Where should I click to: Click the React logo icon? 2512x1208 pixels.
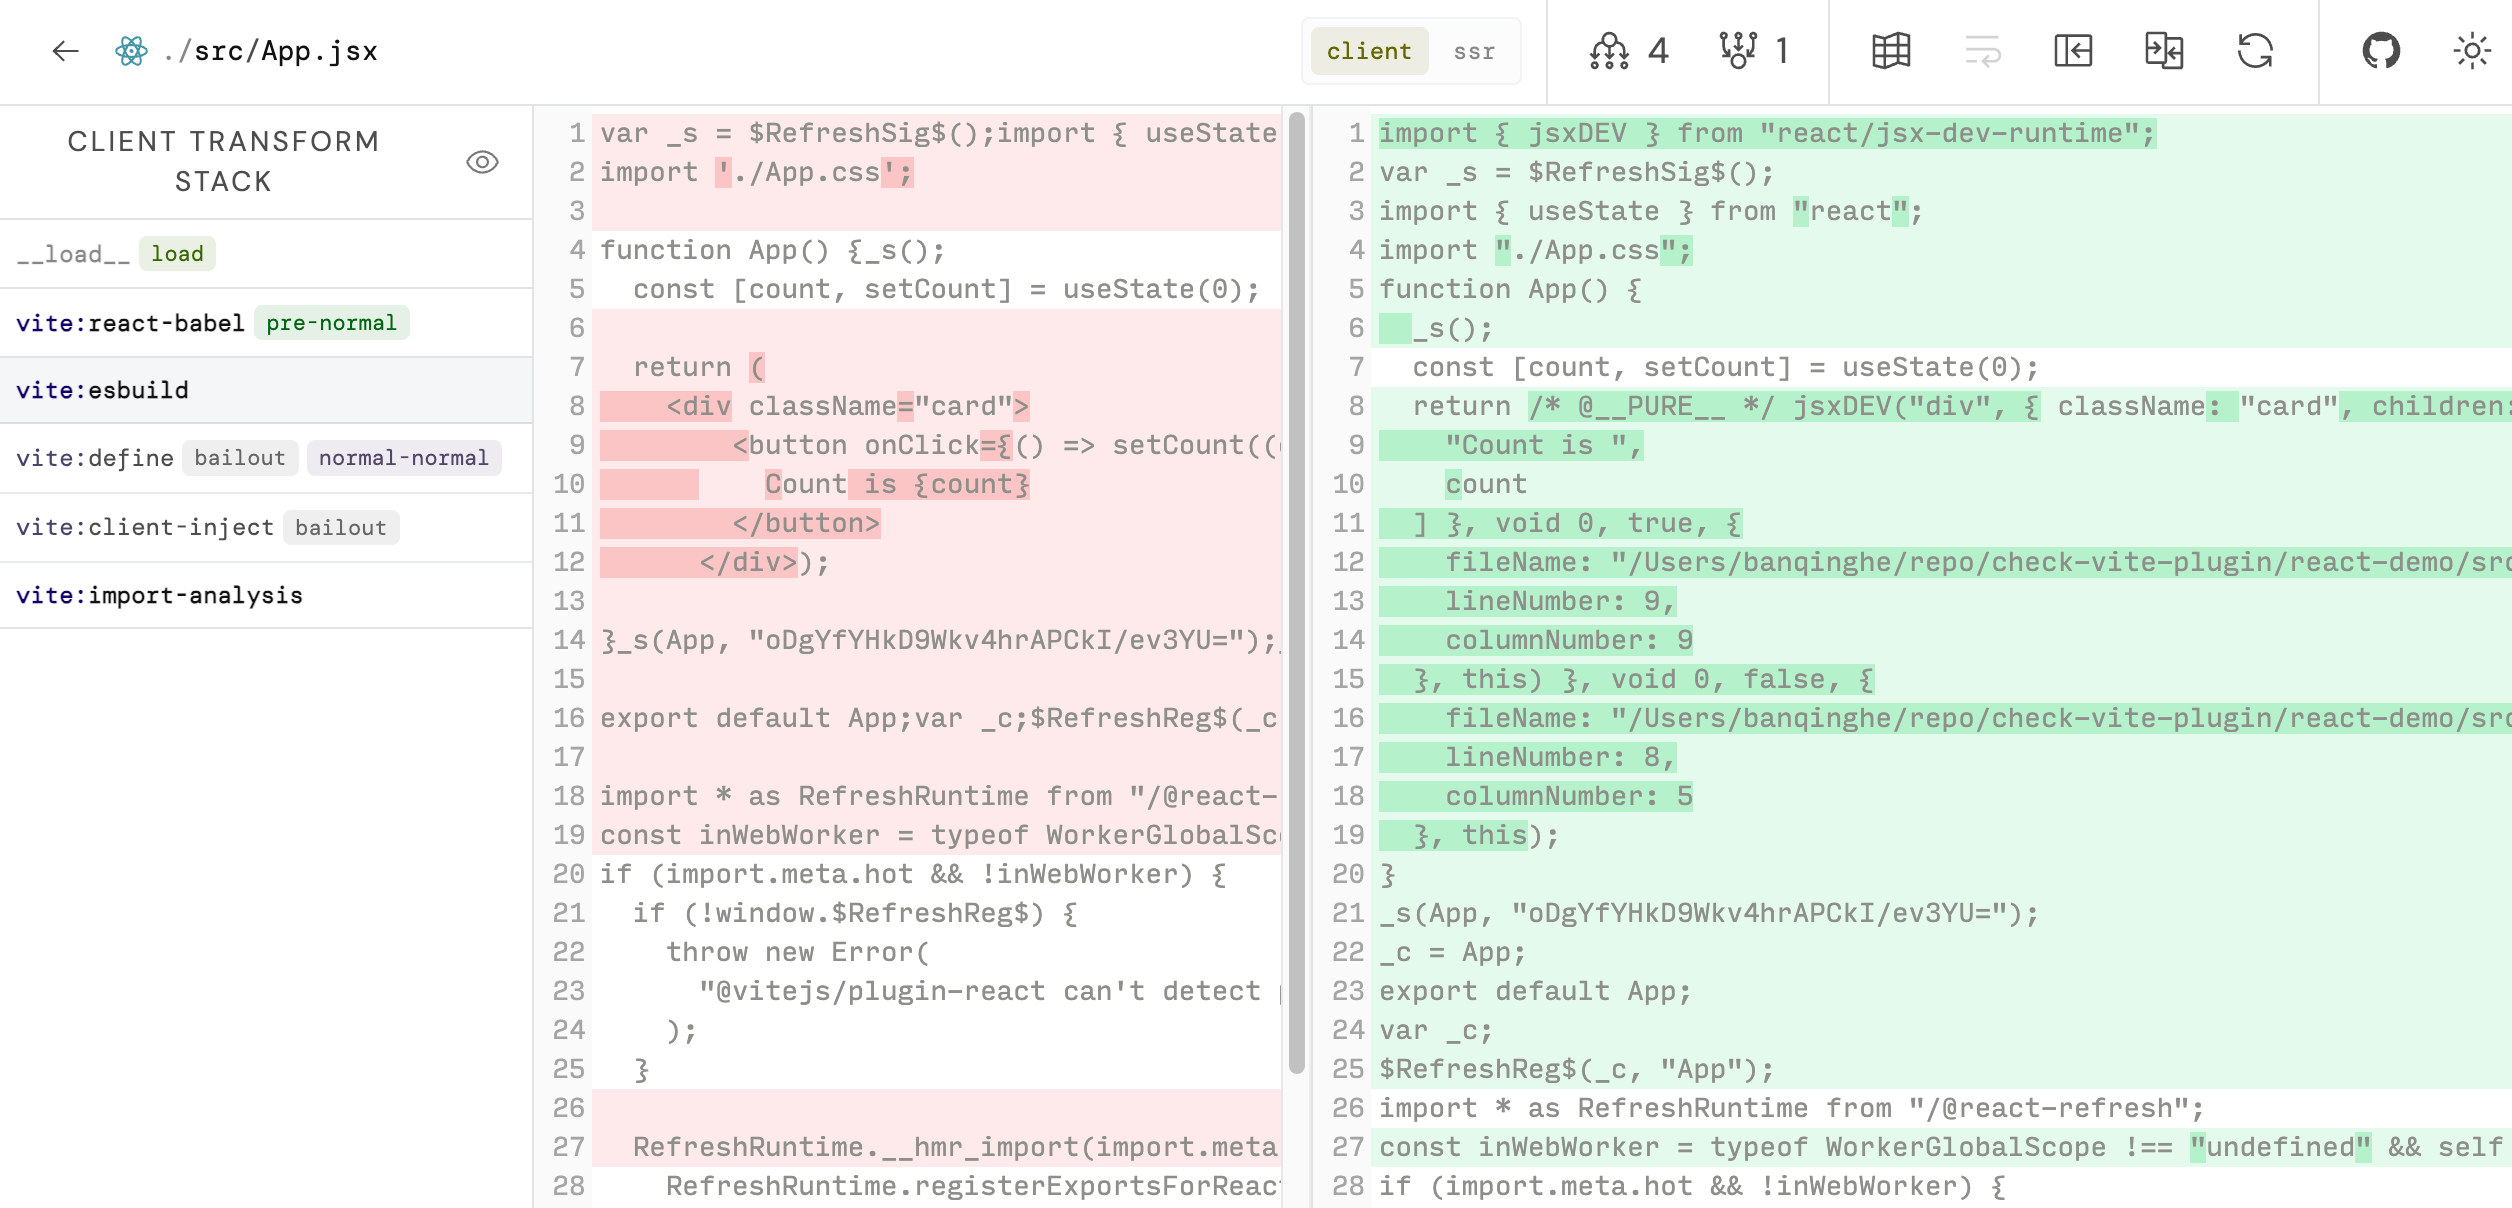(131, 51)
